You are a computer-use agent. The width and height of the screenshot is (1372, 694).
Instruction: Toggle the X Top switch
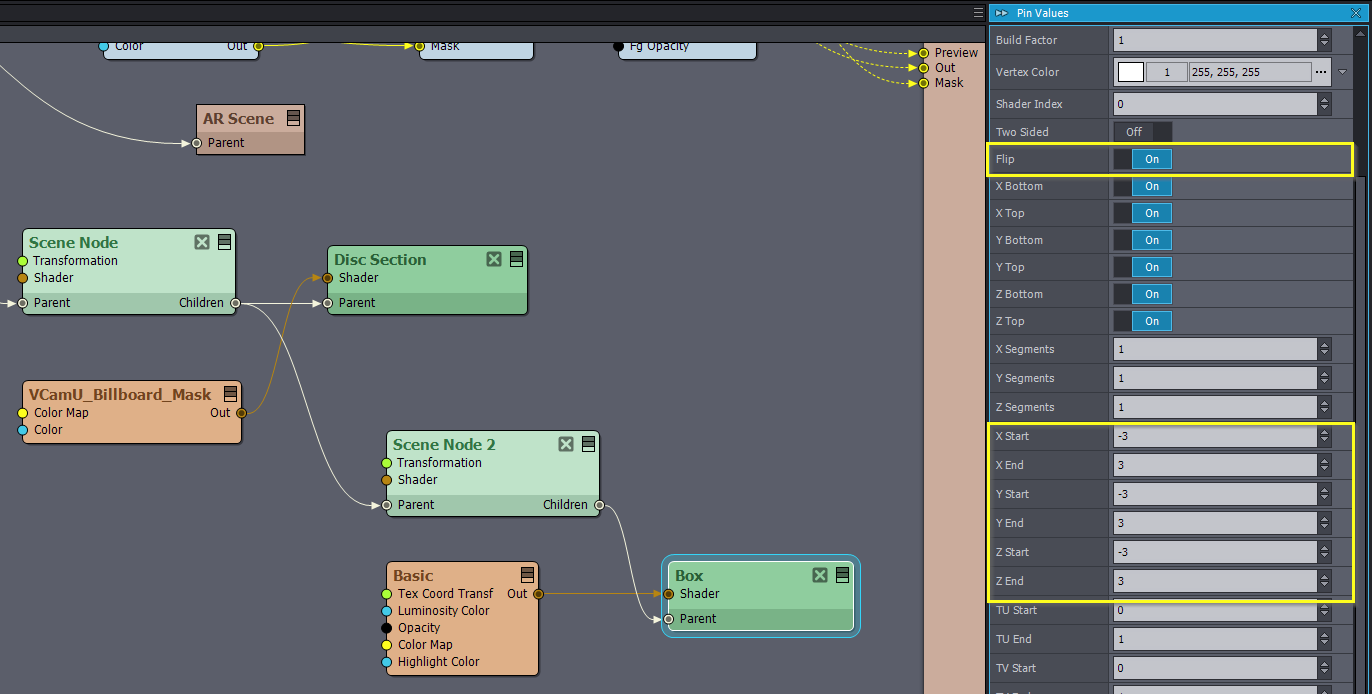tap(1143, 213)
